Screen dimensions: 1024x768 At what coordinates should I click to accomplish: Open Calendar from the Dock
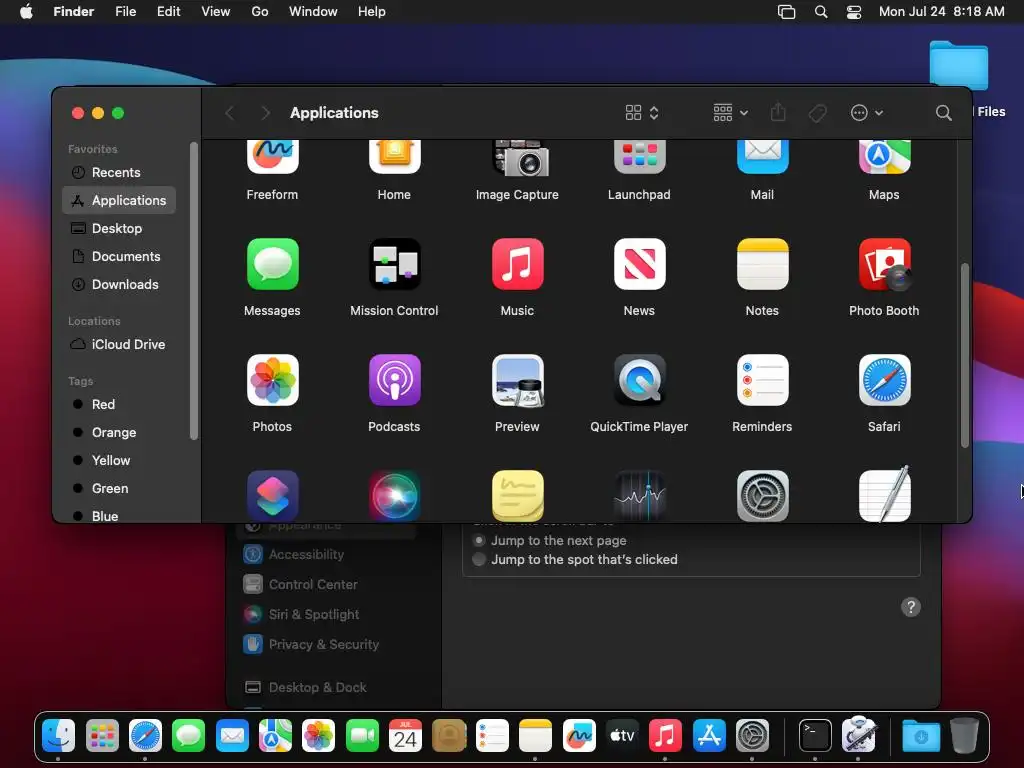tap(405, 736)
